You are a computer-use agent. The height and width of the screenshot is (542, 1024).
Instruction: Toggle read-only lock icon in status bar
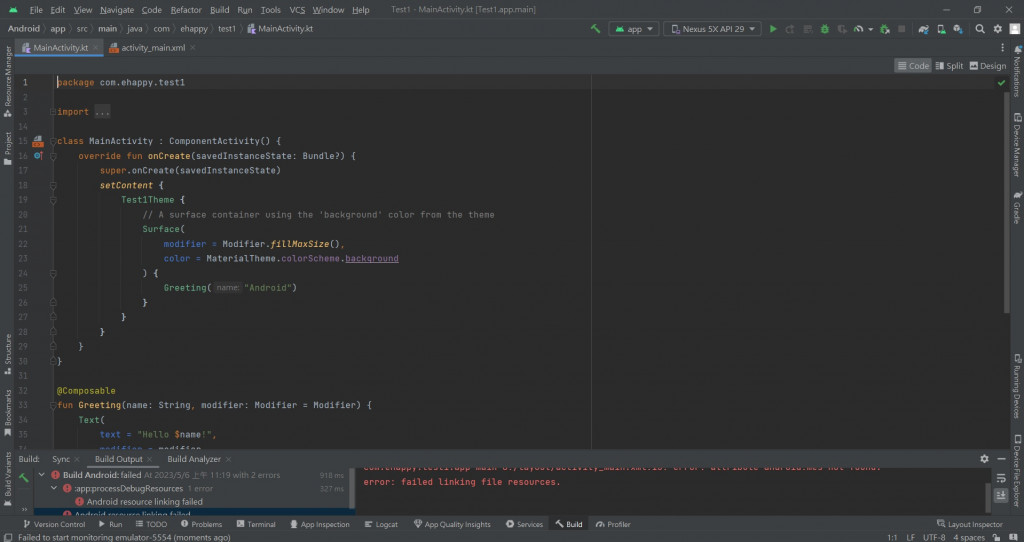pos(997,537)
